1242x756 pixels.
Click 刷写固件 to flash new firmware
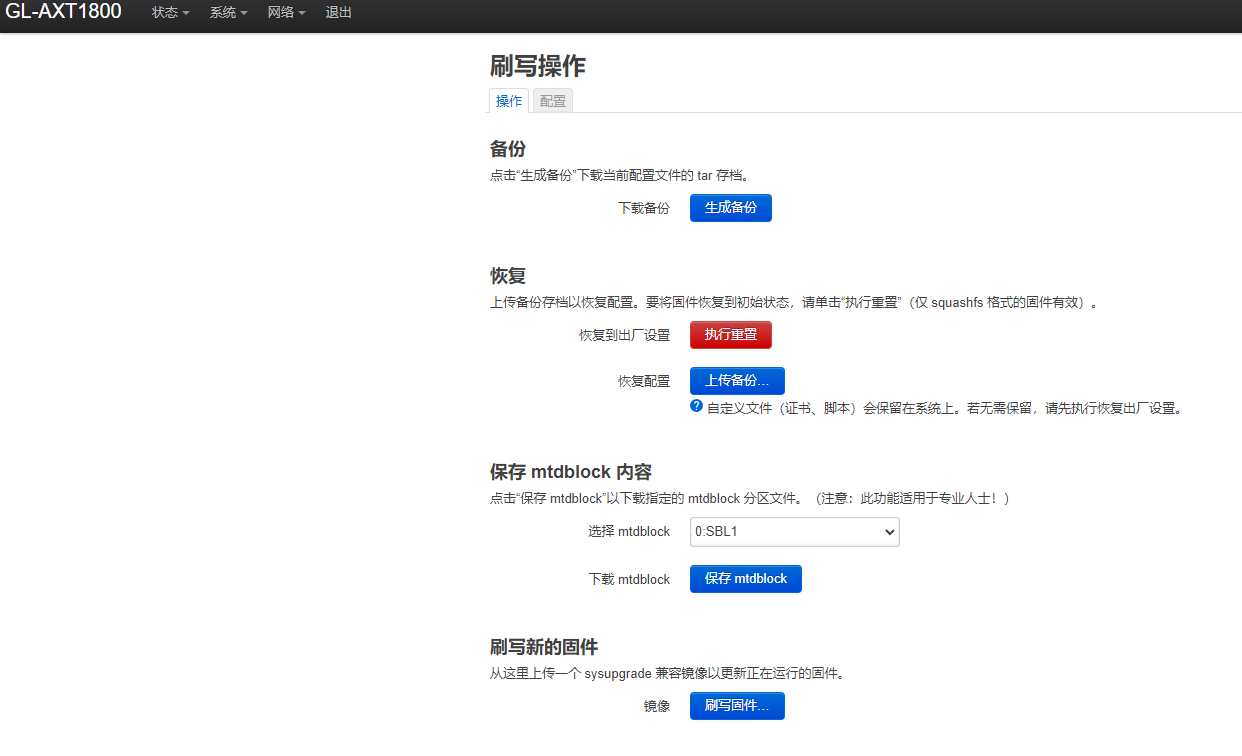[737, 705]
